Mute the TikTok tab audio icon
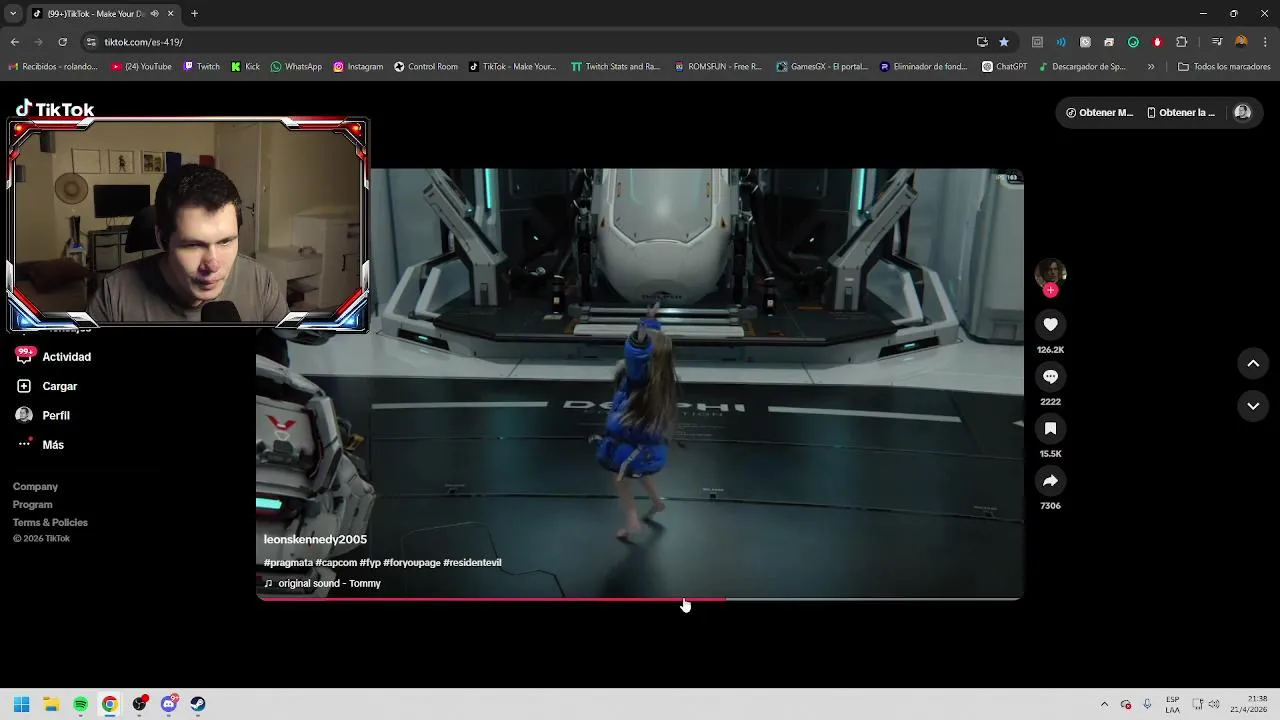 154,14
